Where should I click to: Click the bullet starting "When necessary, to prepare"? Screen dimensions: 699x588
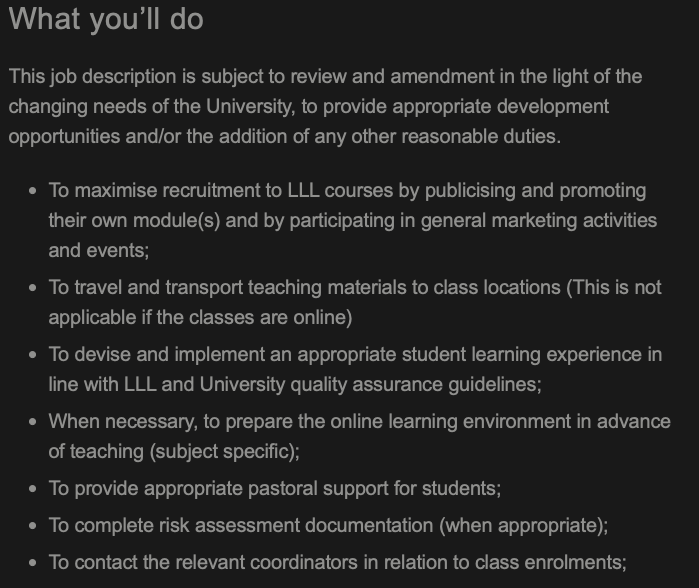pyautogui.click(x=359, y=436)
